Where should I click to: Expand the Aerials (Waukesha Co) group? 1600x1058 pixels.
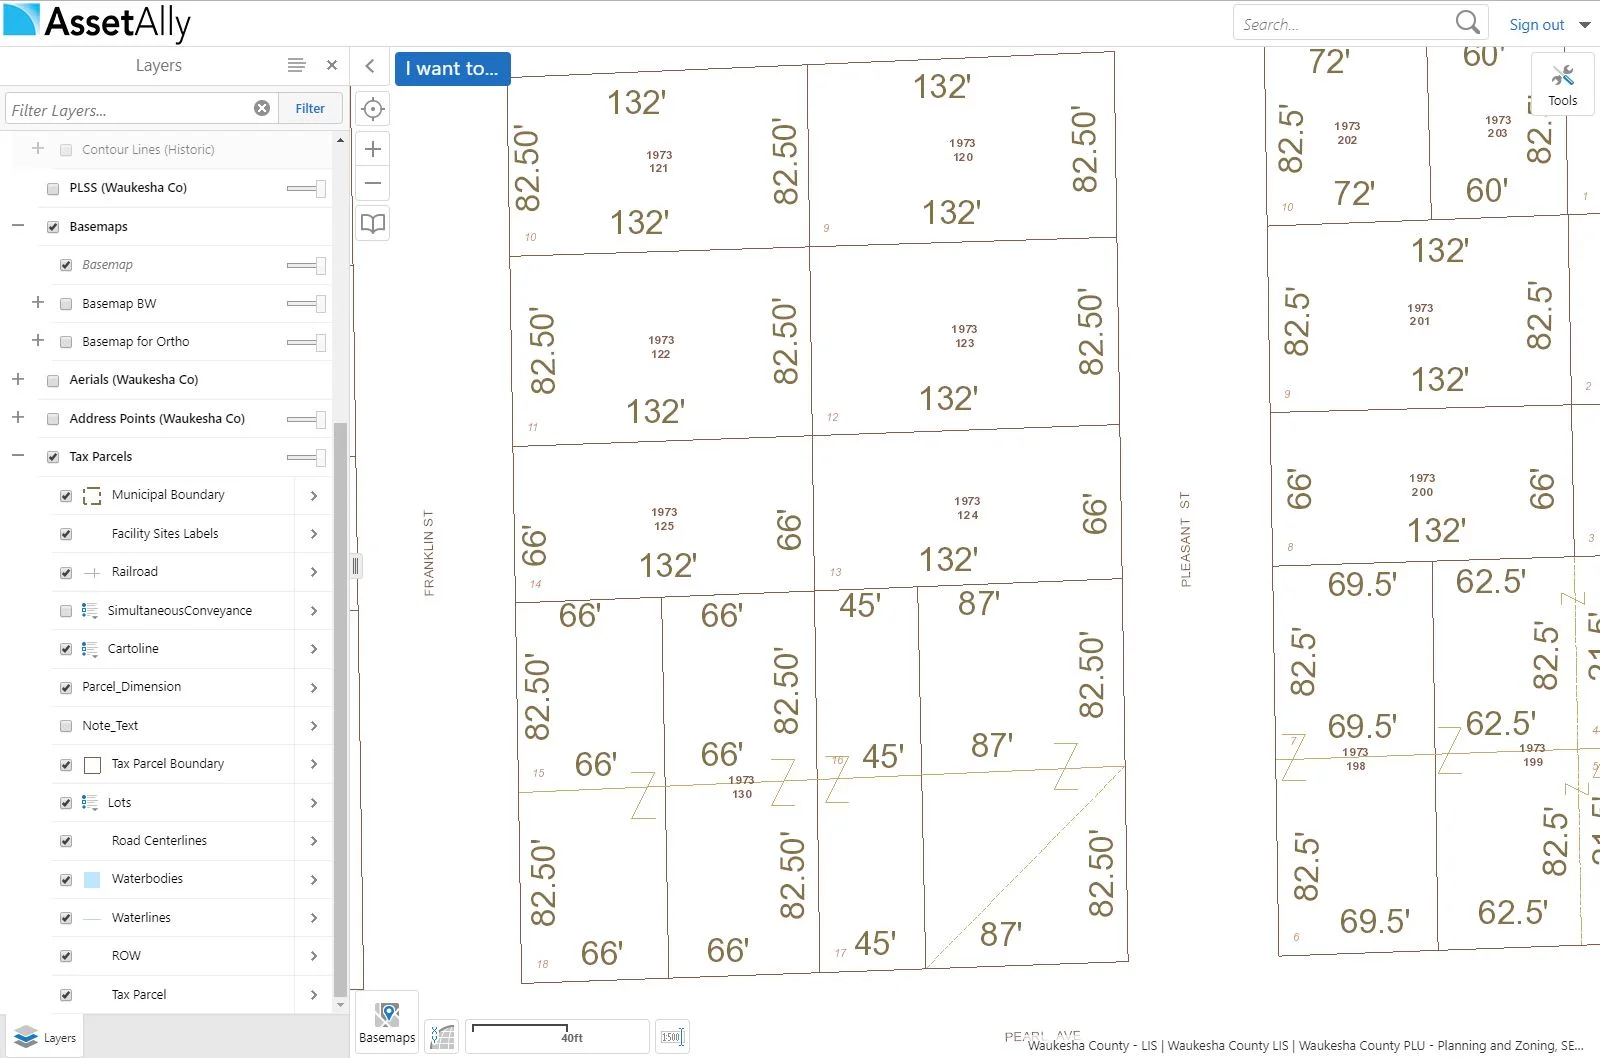pyautogui.click(x=18, y=379)
